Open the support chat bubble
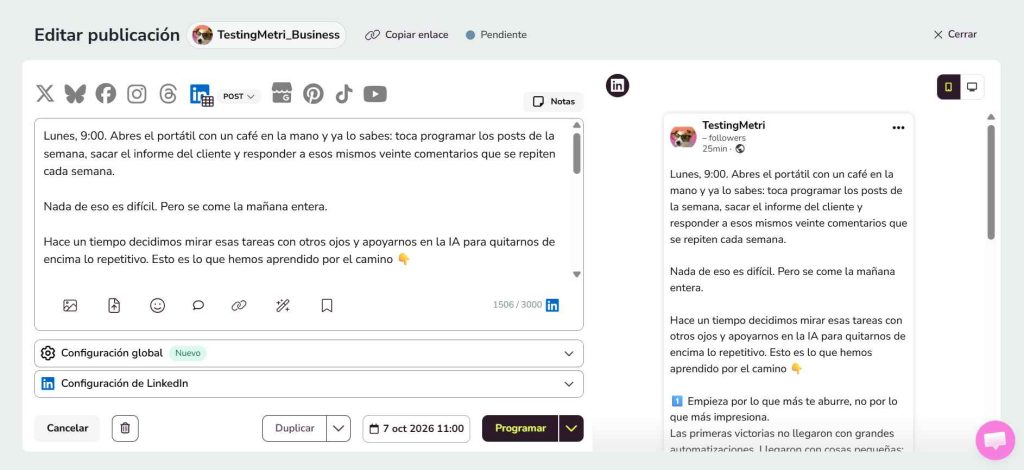Screen dimensions: 1024x470 (995, 440)
